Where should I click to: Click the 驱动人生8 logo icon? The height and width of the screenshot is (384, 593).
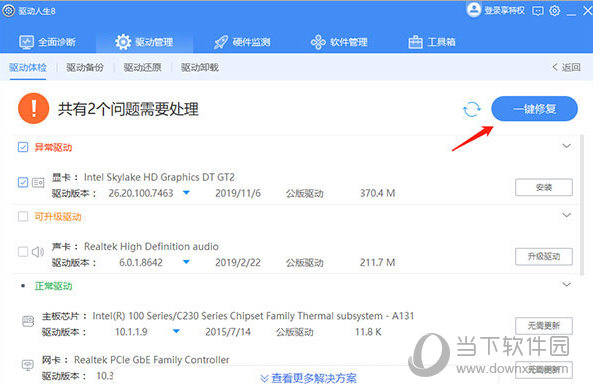[8, 11]
